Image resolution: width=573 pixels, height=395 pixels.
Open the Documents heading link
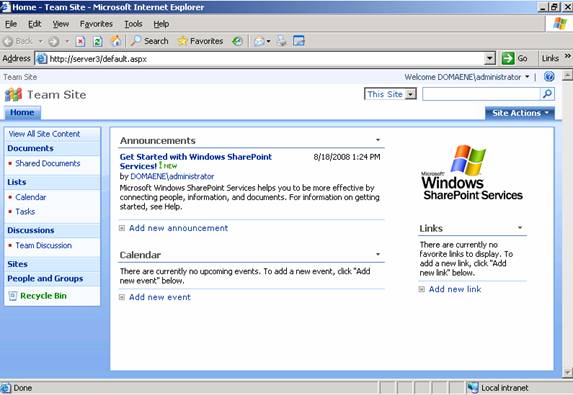tap(30, 148)
